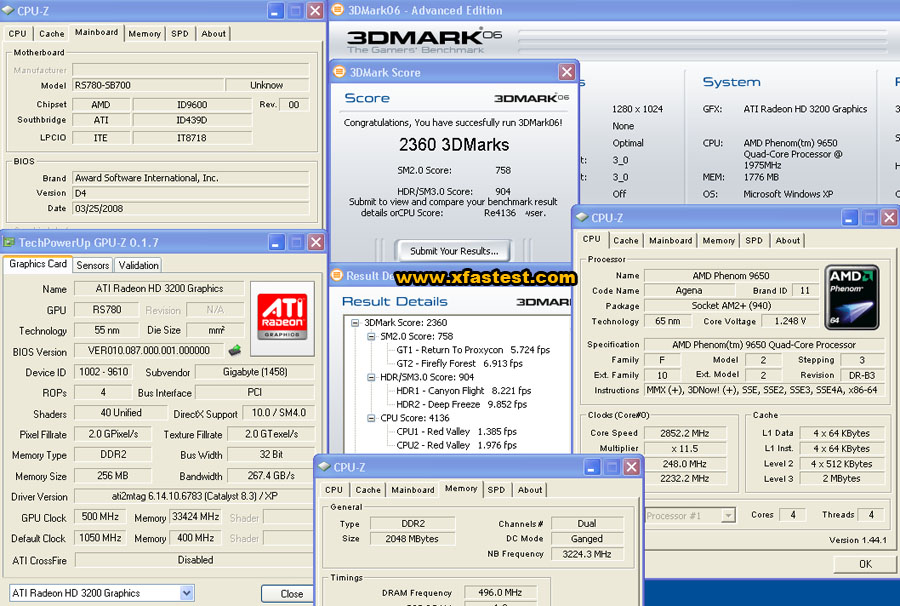Click the DRAM Frequency 496.0 MHz field
This screenshot has width=900, height=606.
500,592
